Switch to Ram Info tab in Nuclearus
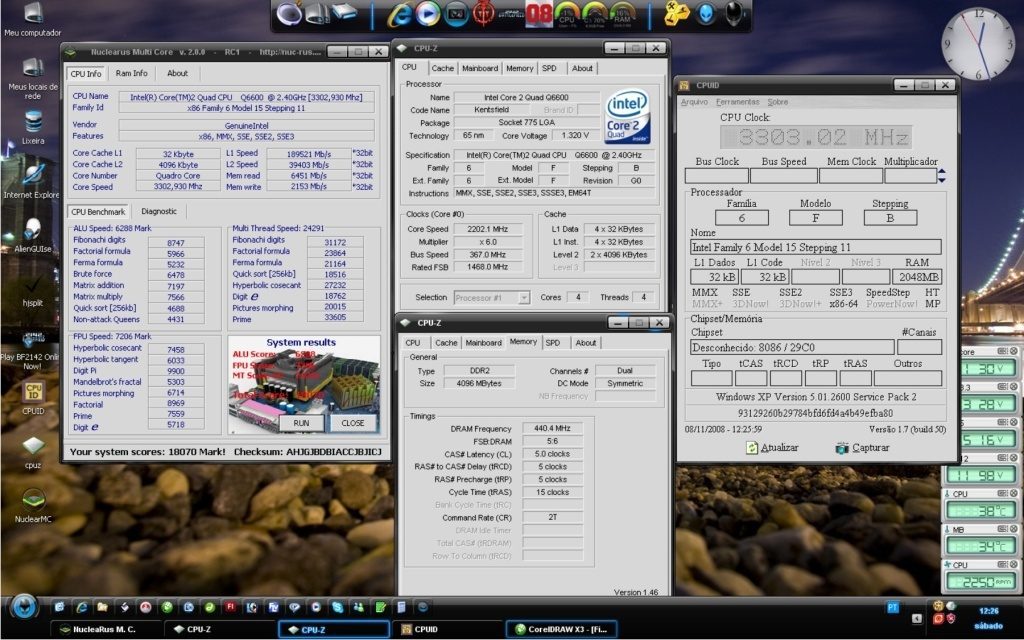The width and height of the screenshot is (1024, 640). 131,74
